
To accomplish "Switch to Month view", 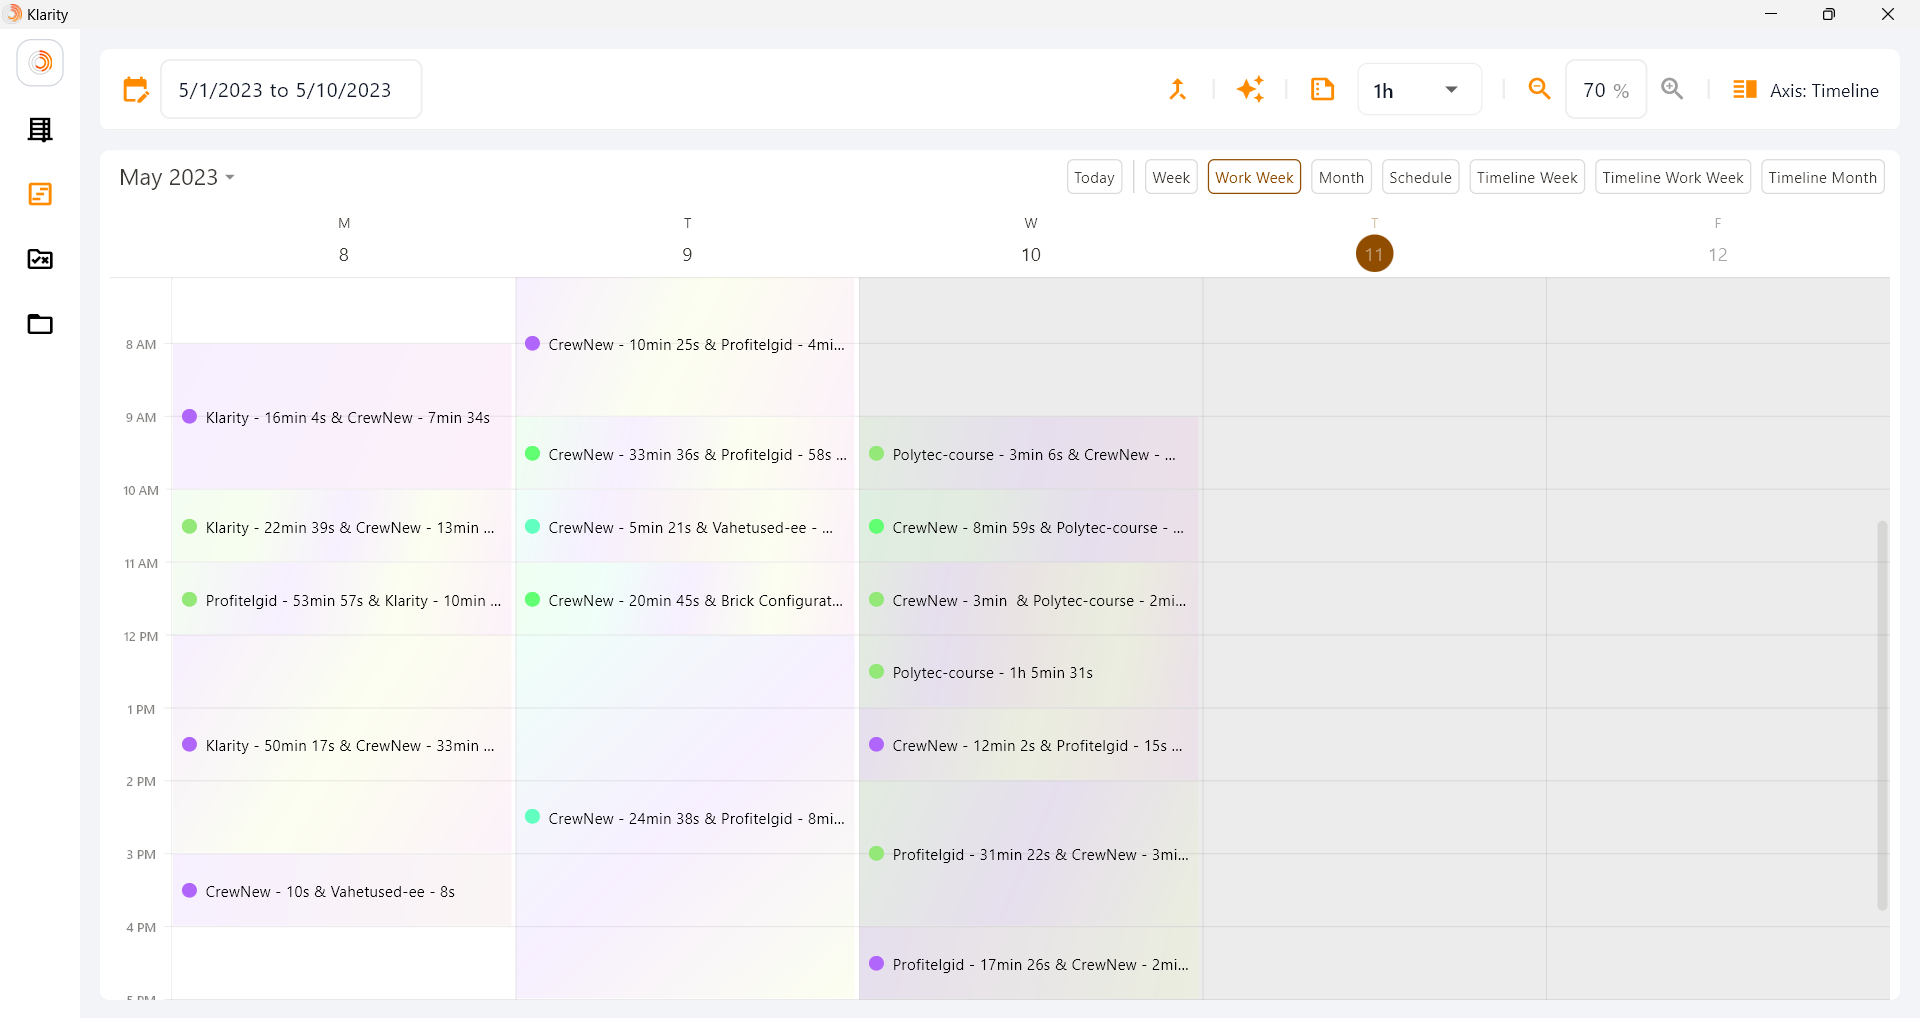I will 1341,177.
